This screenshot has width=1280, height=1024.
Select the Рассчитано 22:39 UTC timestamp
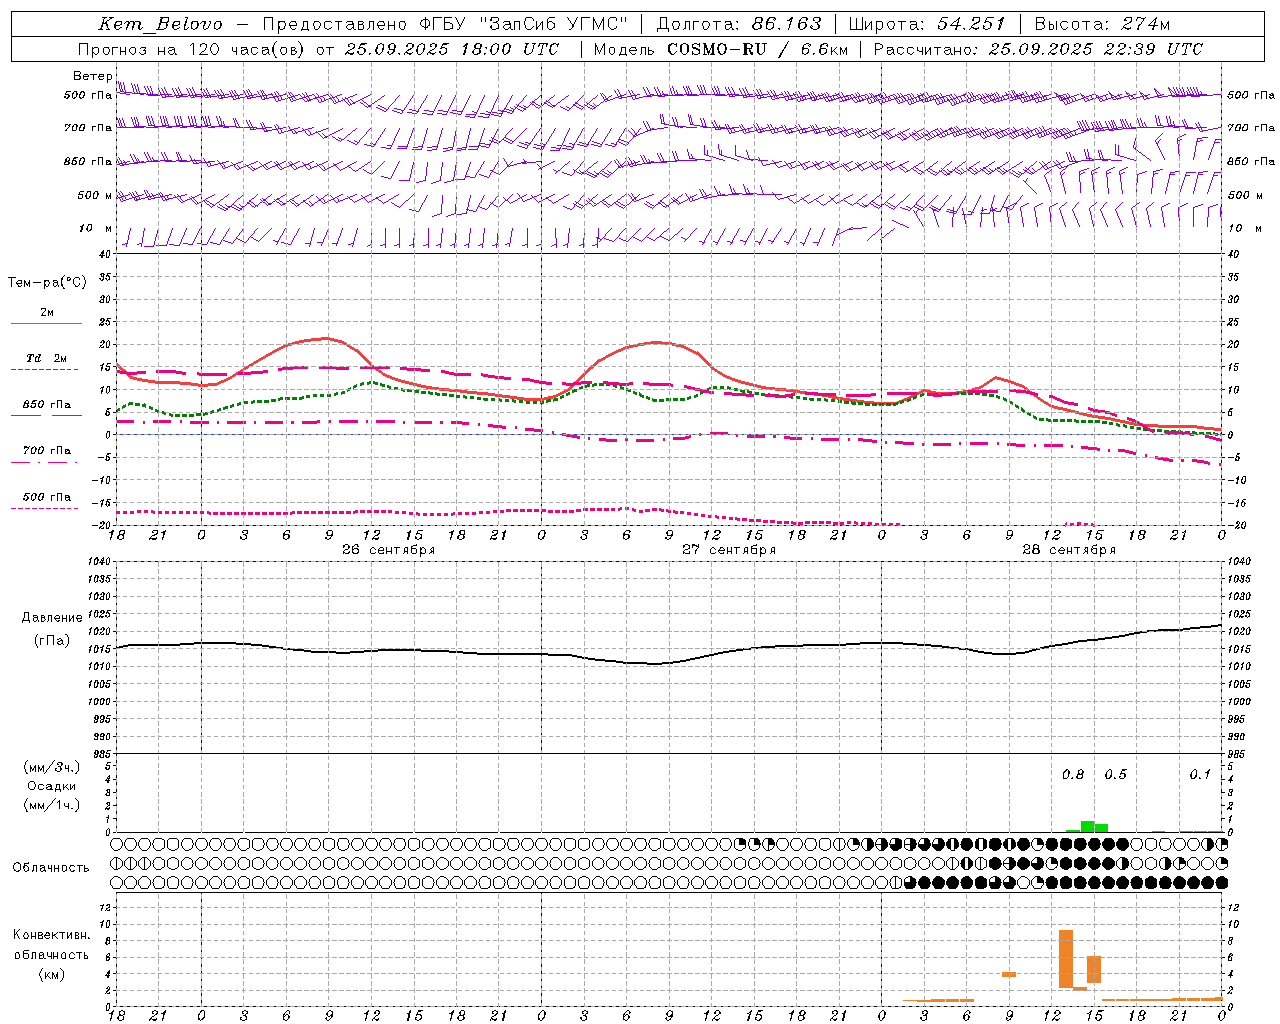1038,49
